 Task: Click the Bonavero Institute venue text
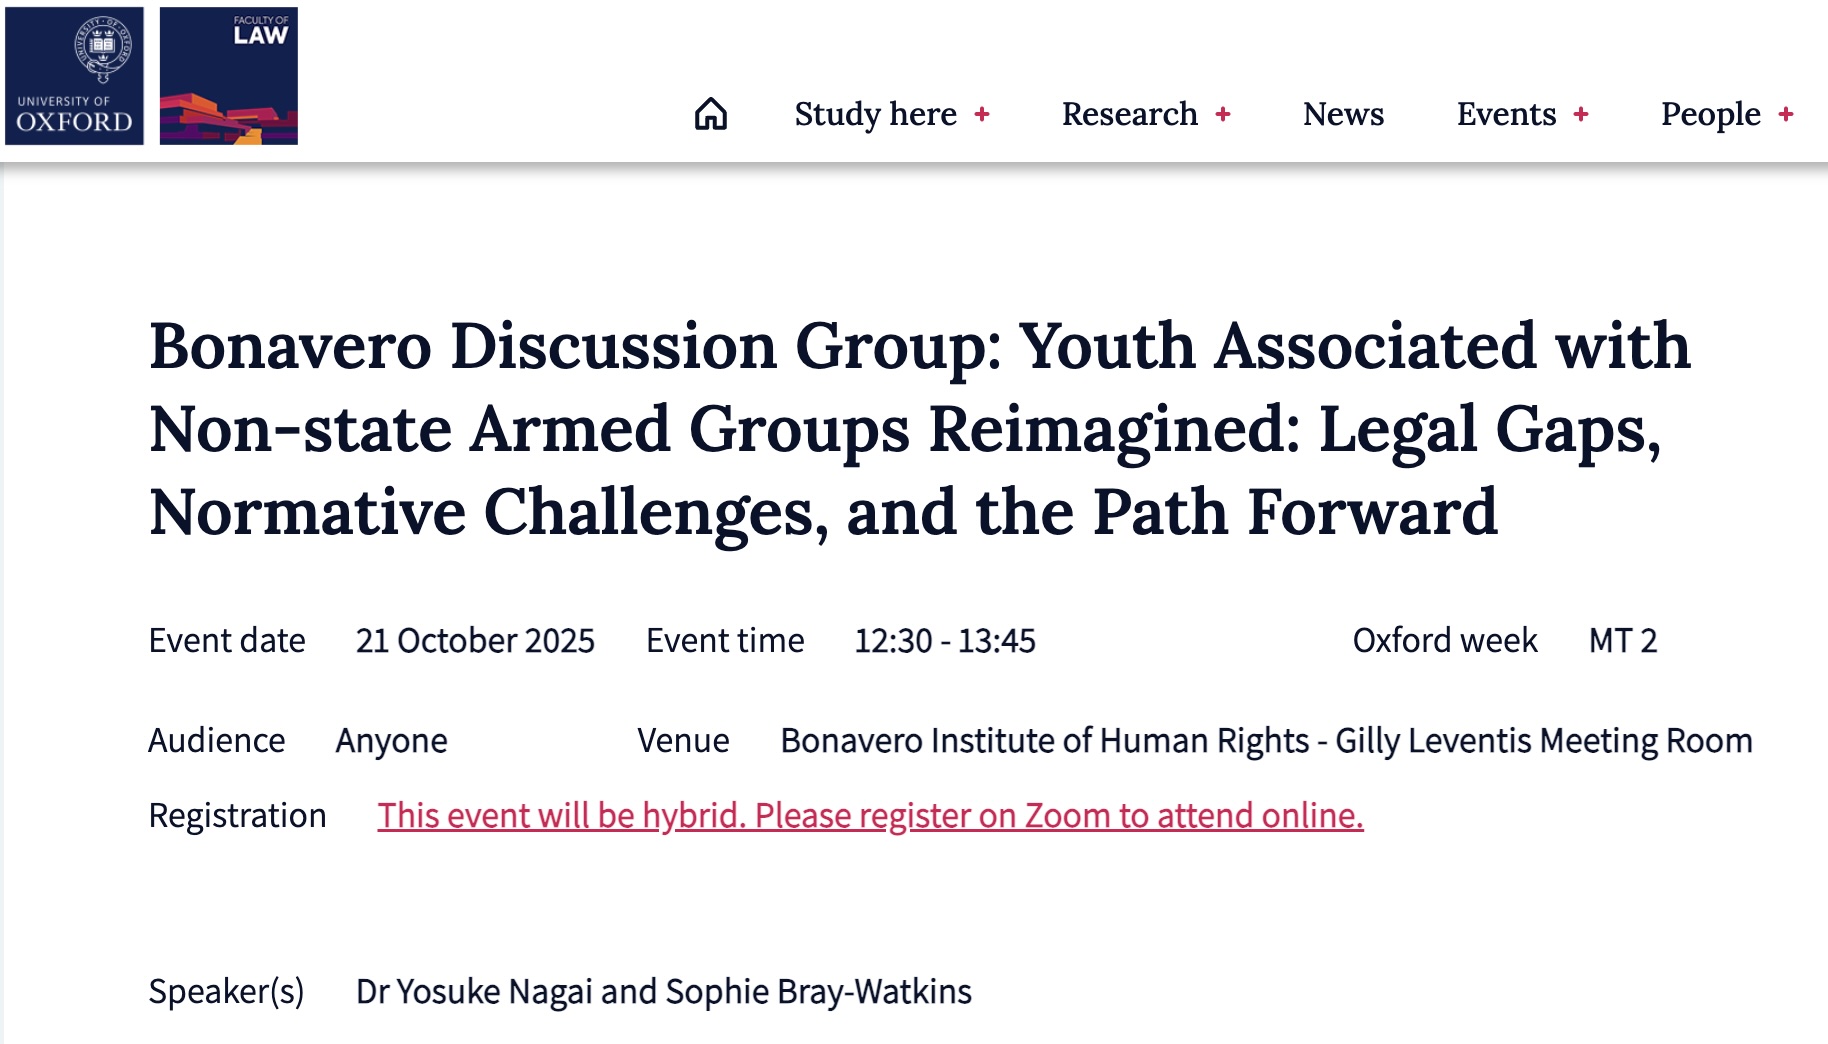click(x=1266, y=741)
